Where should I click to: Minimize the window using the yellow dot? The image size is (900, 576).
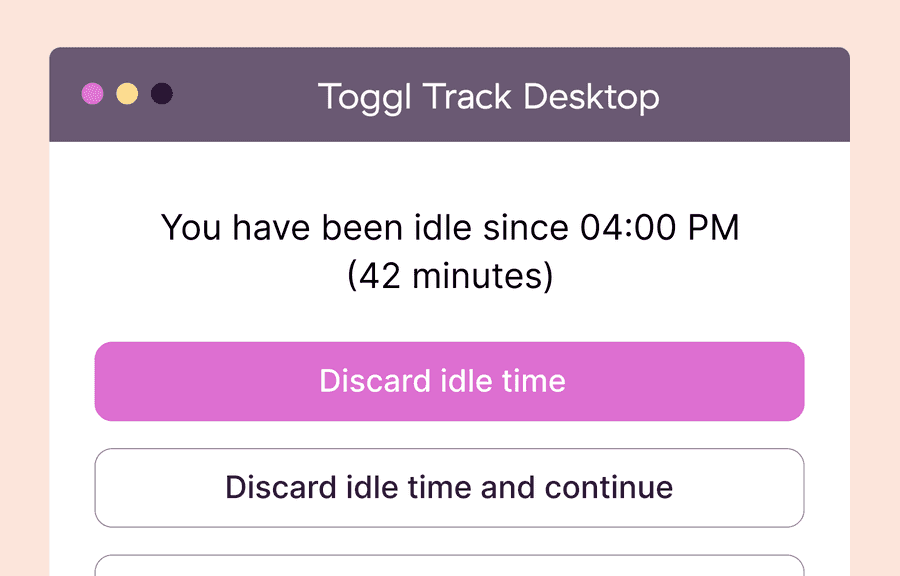click(127, 94)
